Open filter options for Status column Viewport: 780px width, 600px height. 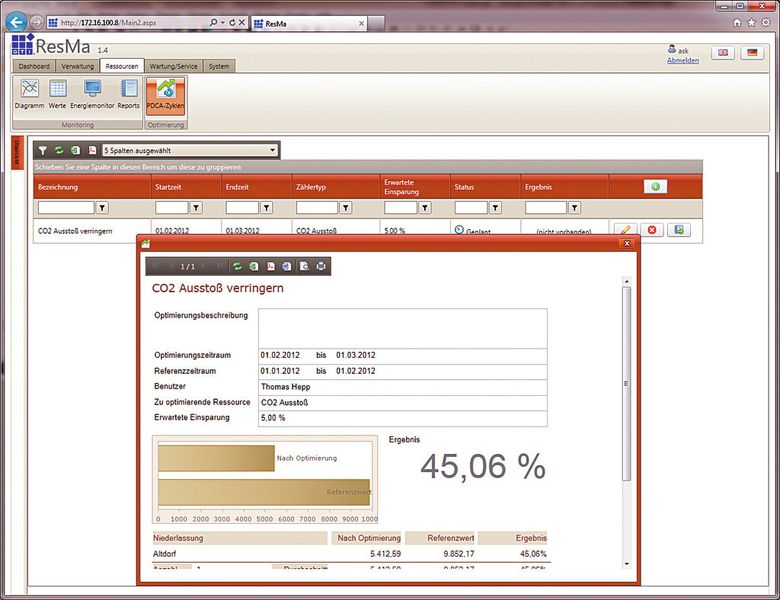coord(495,207)
